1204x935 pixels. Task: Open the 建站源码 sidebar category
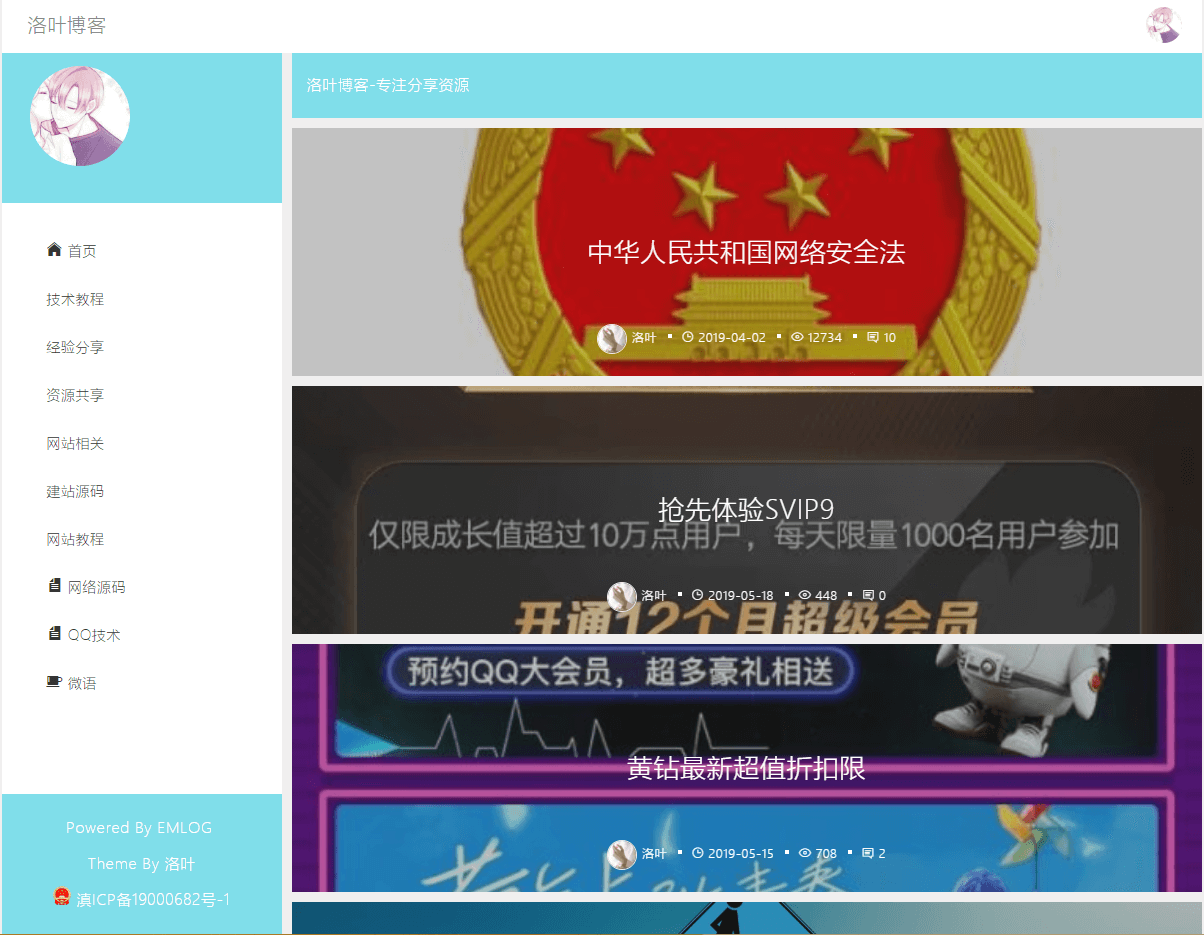pos(75,491)
